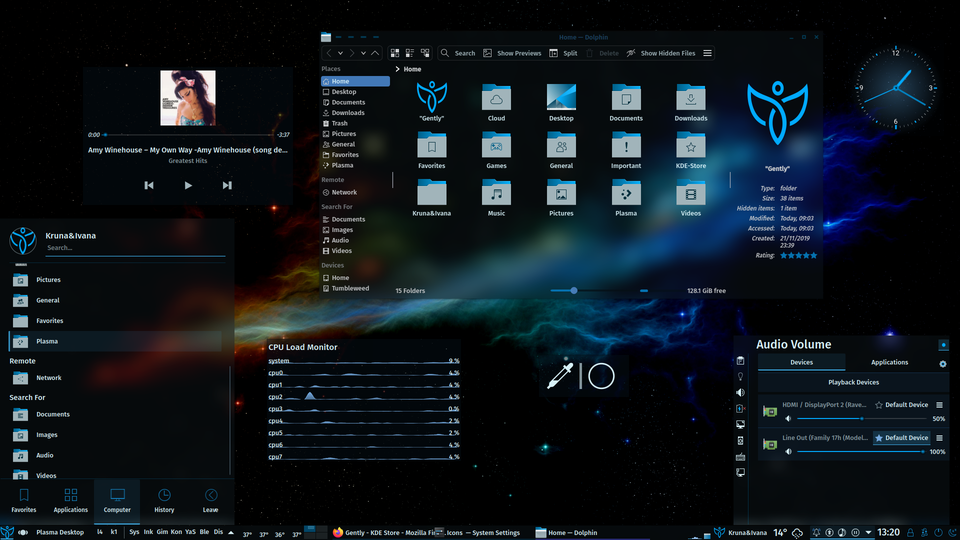Skip to next track in media player
960x540 pixels.
pos(227,185)
